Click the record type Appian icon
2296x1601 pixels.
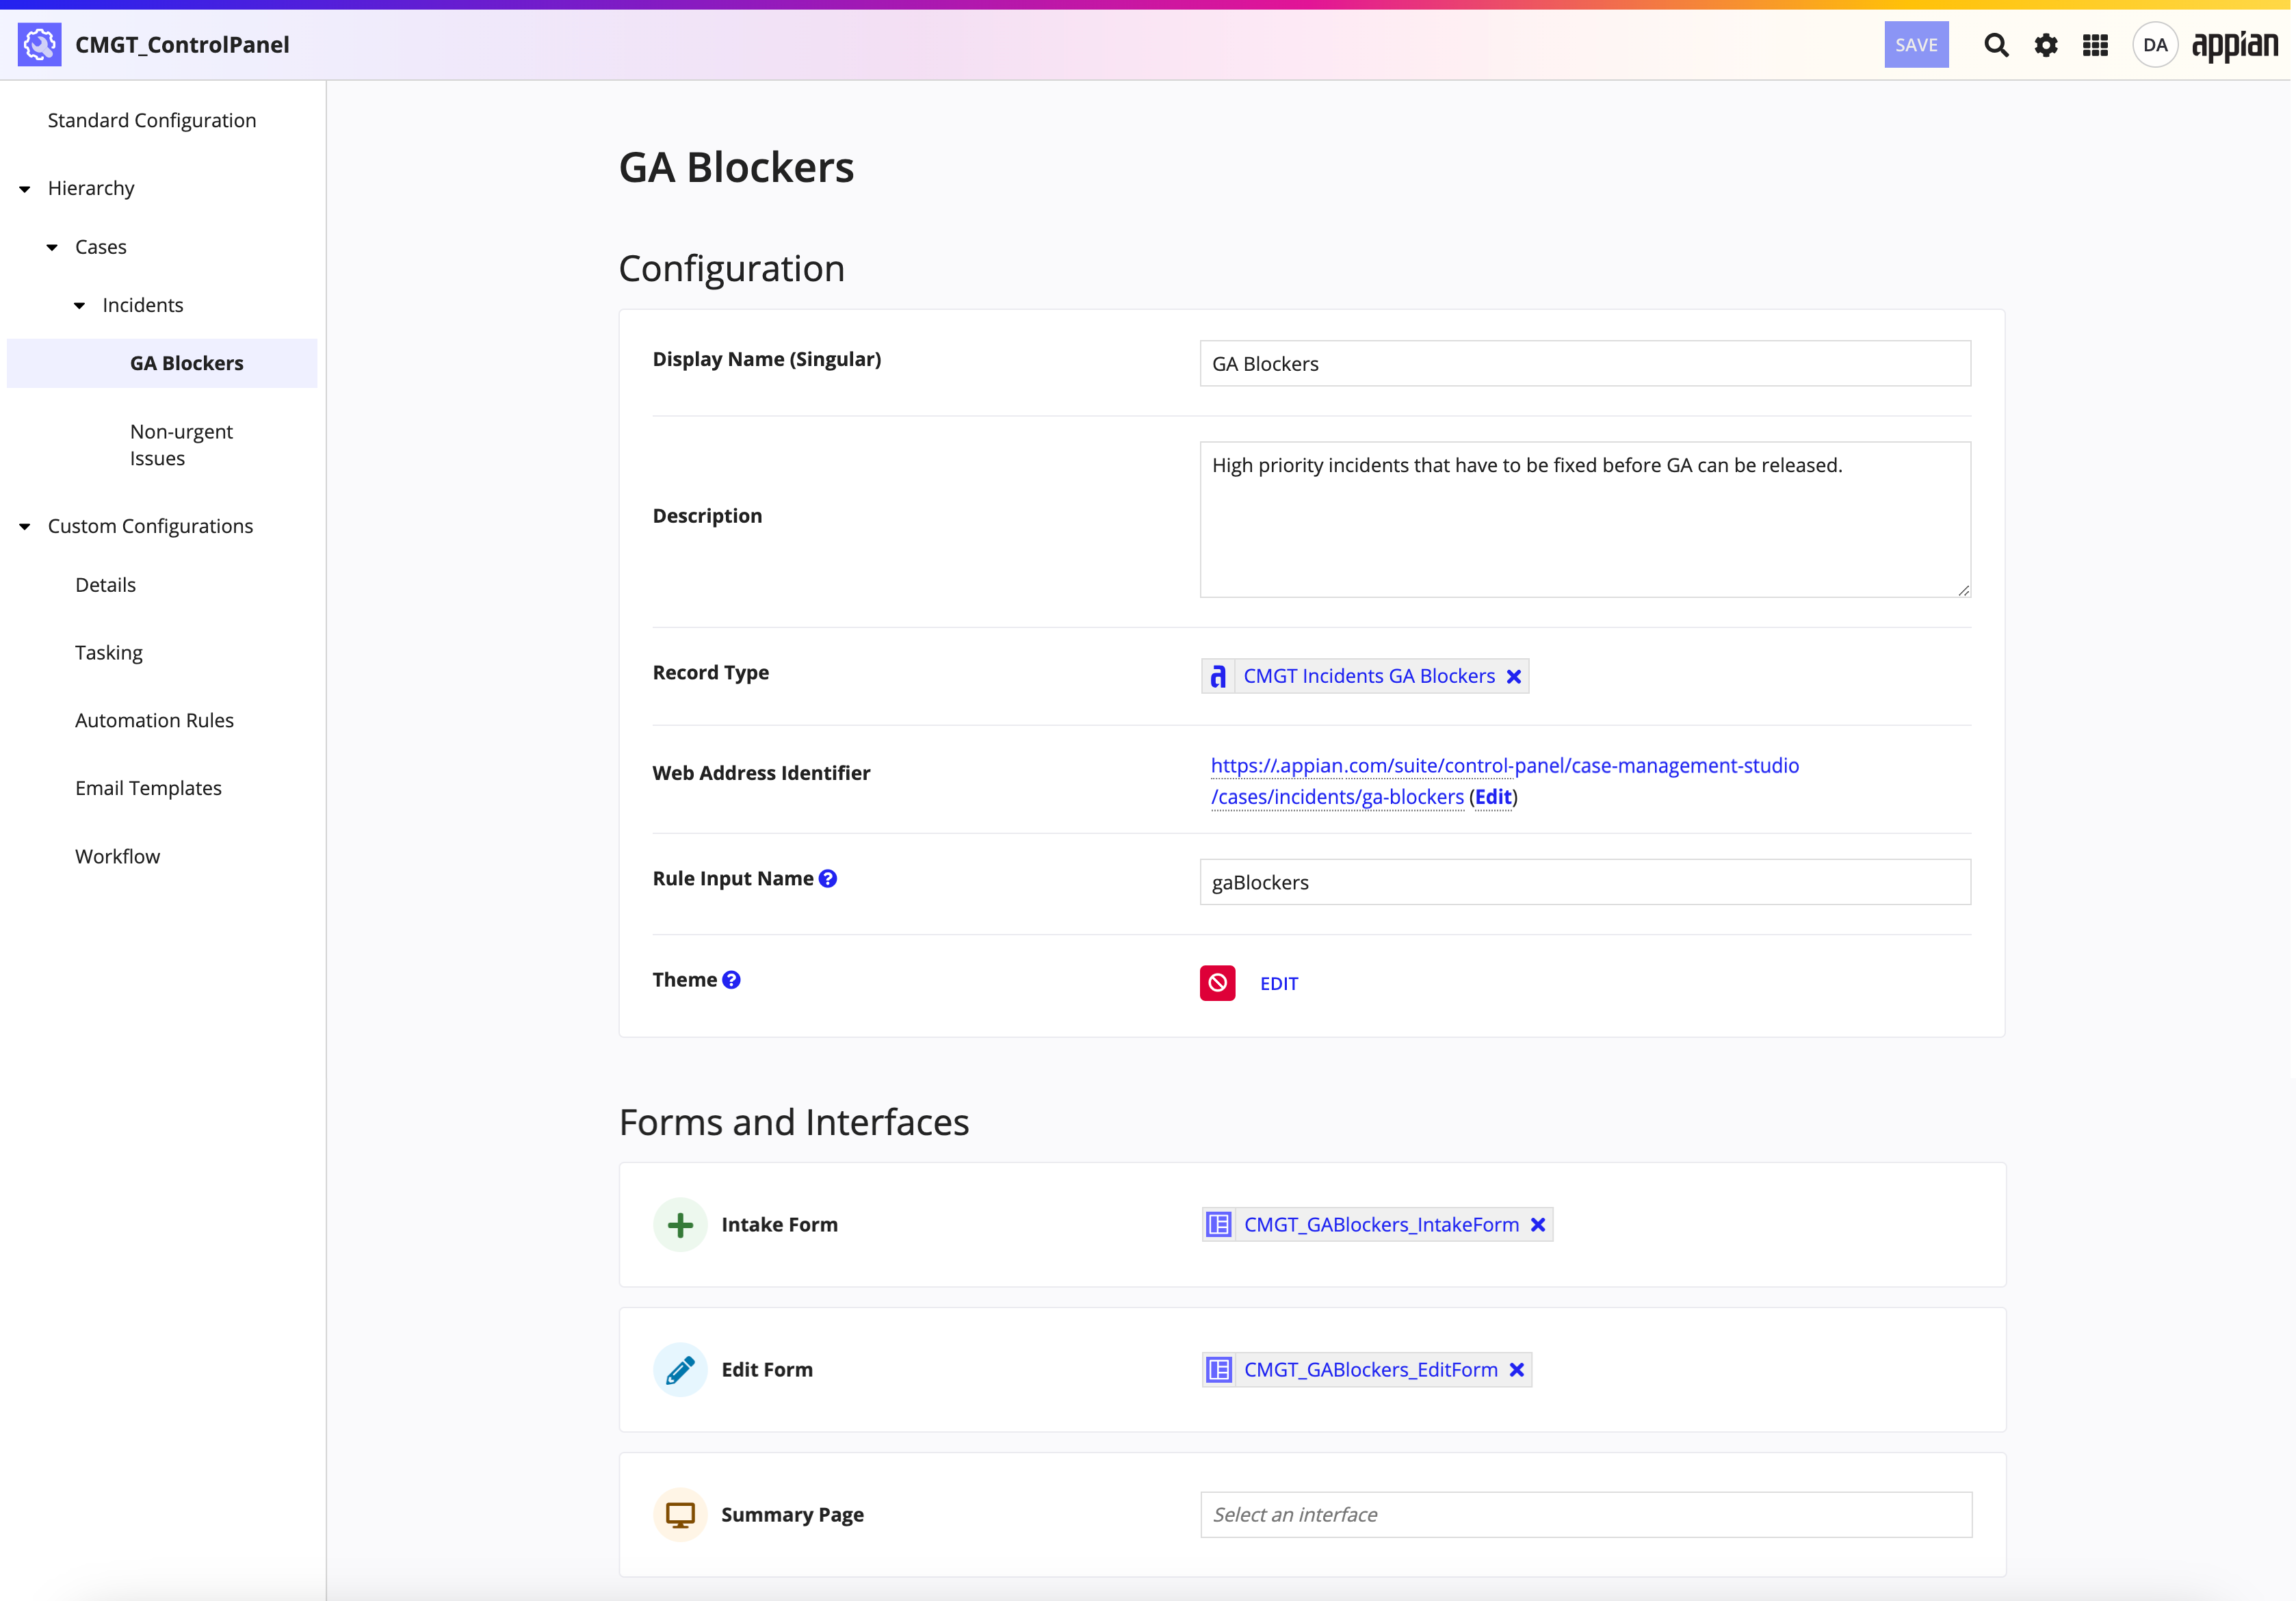(1218, 677)
